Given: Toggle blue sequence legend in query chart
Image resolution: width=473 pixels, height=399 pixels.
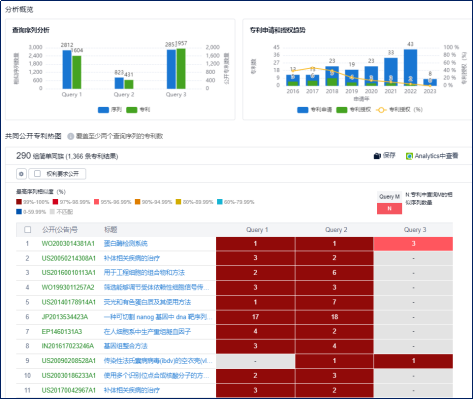Looking at the screenshot, I should click(x=103, y=110).
